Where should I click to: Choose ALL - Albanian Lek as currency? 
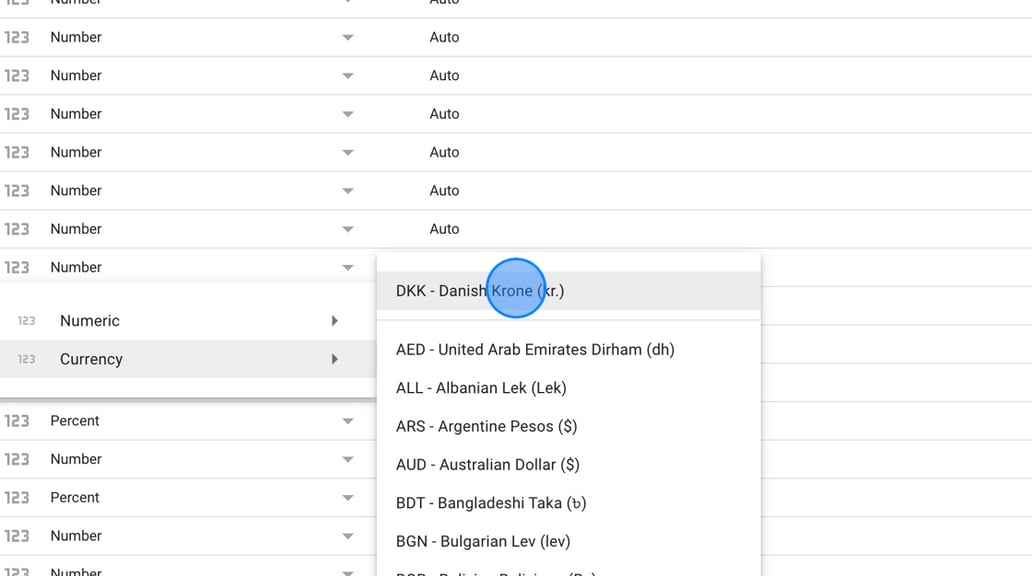pos(481,388)
